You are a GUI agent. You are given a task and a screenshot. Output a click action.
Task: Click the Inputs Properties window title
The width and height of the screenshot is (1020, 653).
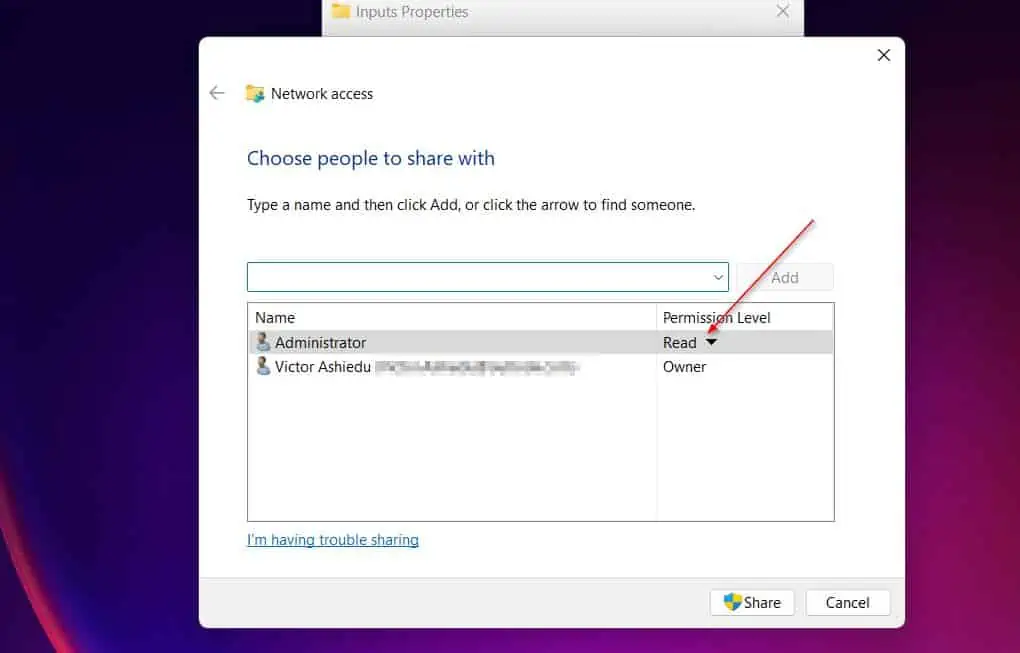click(x=412, y=12)
